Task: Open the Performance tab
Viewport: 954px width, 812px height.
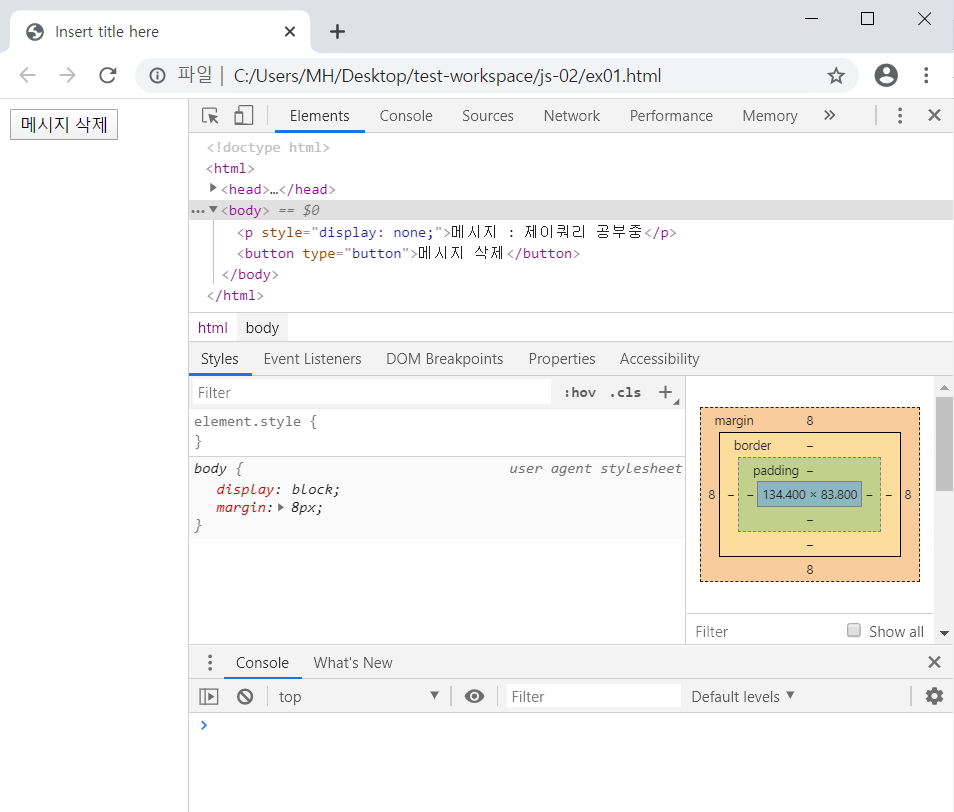Action: tap(670, 116)
